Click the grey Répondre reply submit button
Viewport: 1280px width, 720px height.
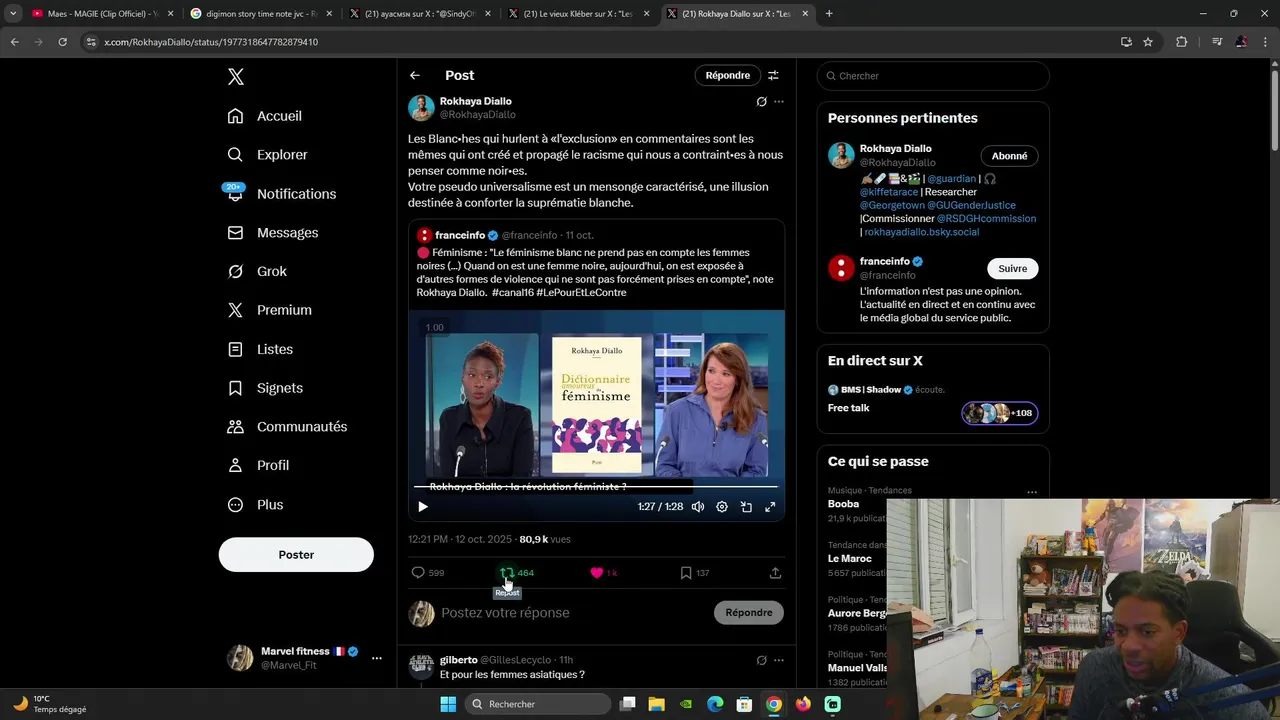coord(749,613)
